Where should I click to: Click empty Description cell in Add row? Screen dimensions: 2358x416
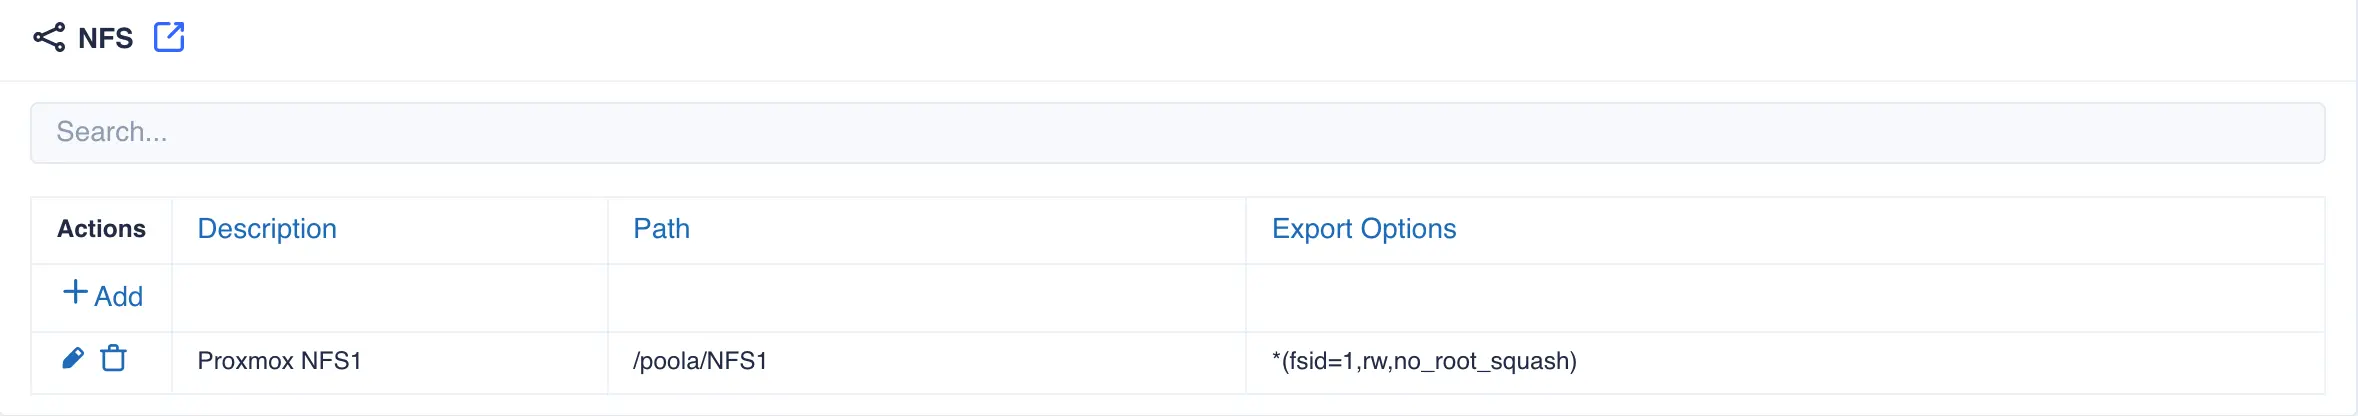[389, 297]
